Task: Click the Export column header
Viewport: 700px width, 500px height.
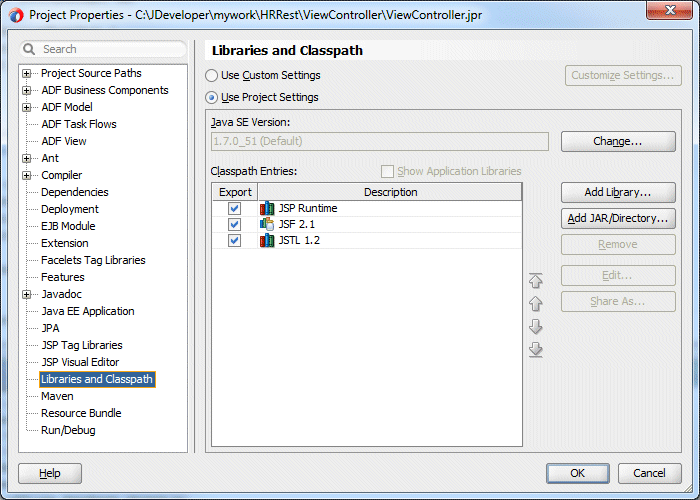Action: (235, 192)
